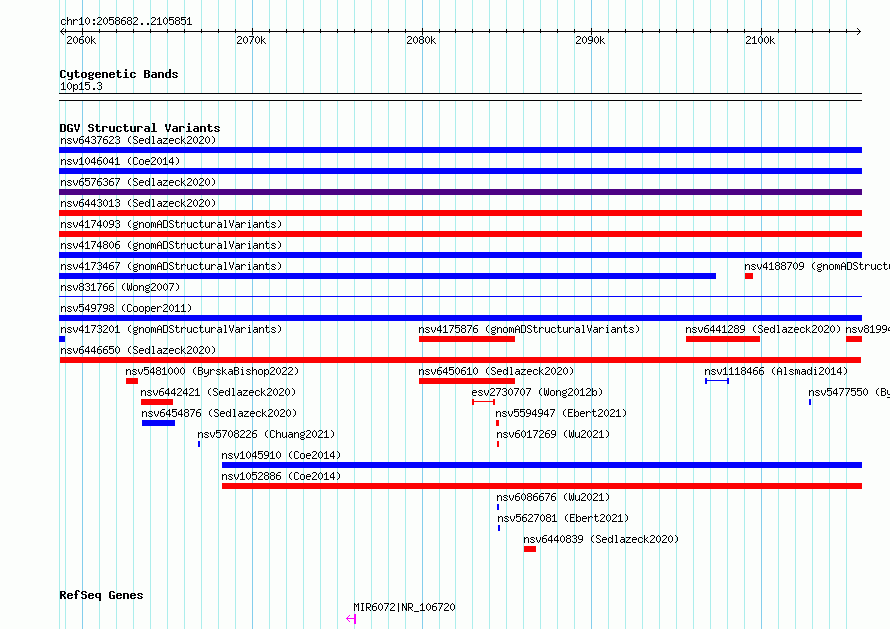The height and width of the screenshot is (629, 890).
Task: Select nsv4175876 (gnomADStructuralVariants) label
Action: pos(529,329)
